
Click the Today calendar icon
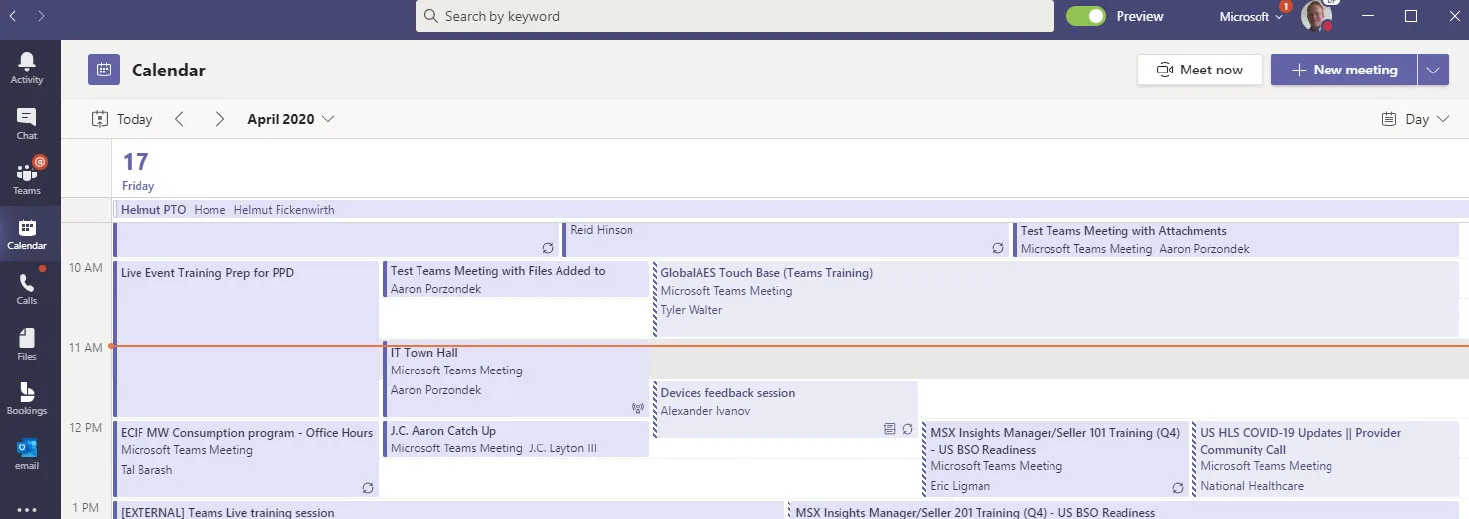point(100,119)
